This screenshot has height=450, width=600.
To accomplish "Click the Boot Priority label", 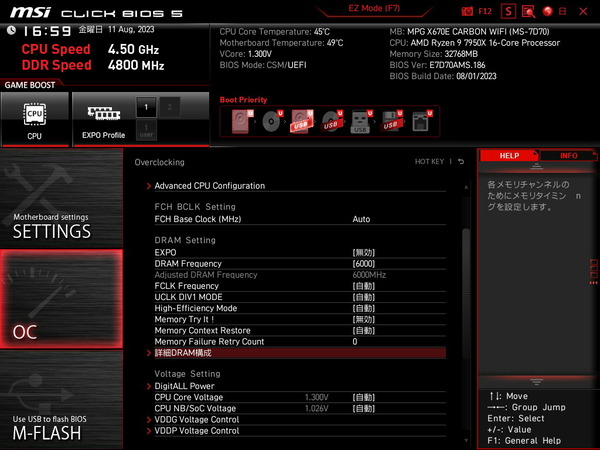I will pyautogui.click(x=243, y=100).
